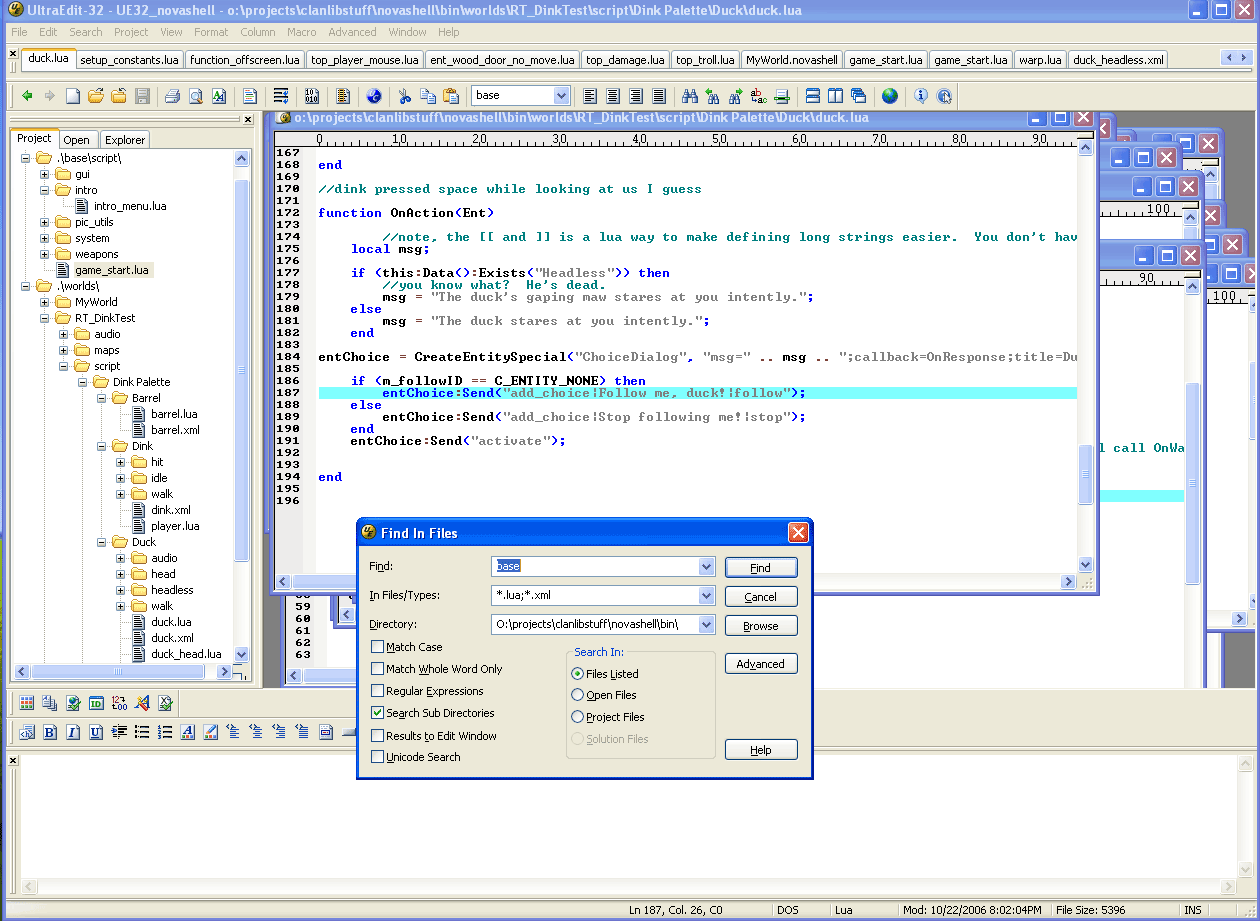Viewport: 1260px width, 921px height.
Task: Click the numbered list icon in HTML toolbar
Action: coord(165,732)
